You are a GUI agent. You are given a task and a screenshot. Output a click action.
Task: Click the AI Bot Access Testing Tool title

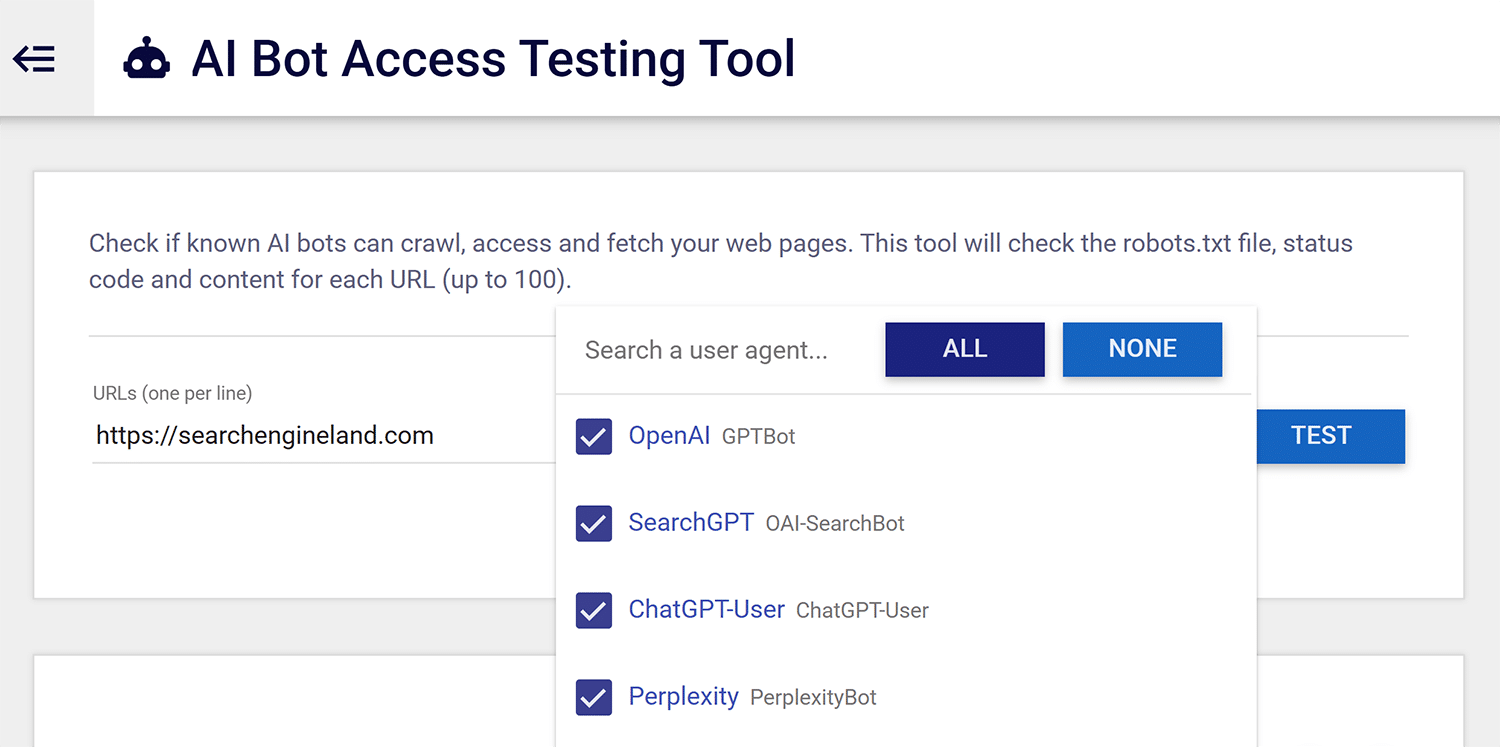493,59
